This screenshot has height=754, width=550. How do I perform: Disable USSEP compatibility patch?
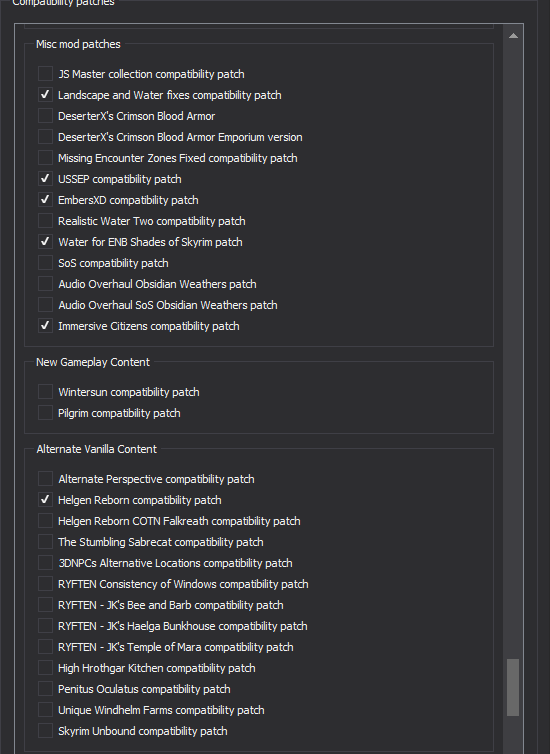coord(45,179)
